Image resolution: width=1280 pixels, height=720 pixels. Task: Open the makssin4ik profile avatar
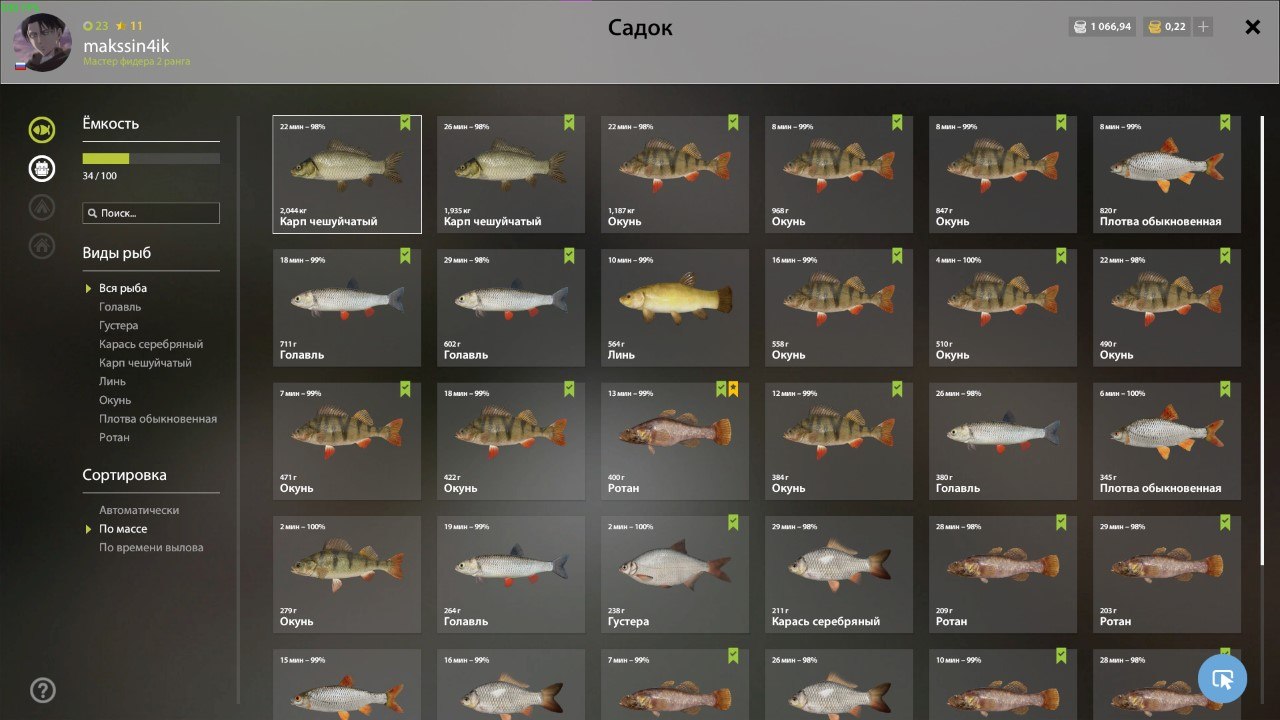coord(43,43)
